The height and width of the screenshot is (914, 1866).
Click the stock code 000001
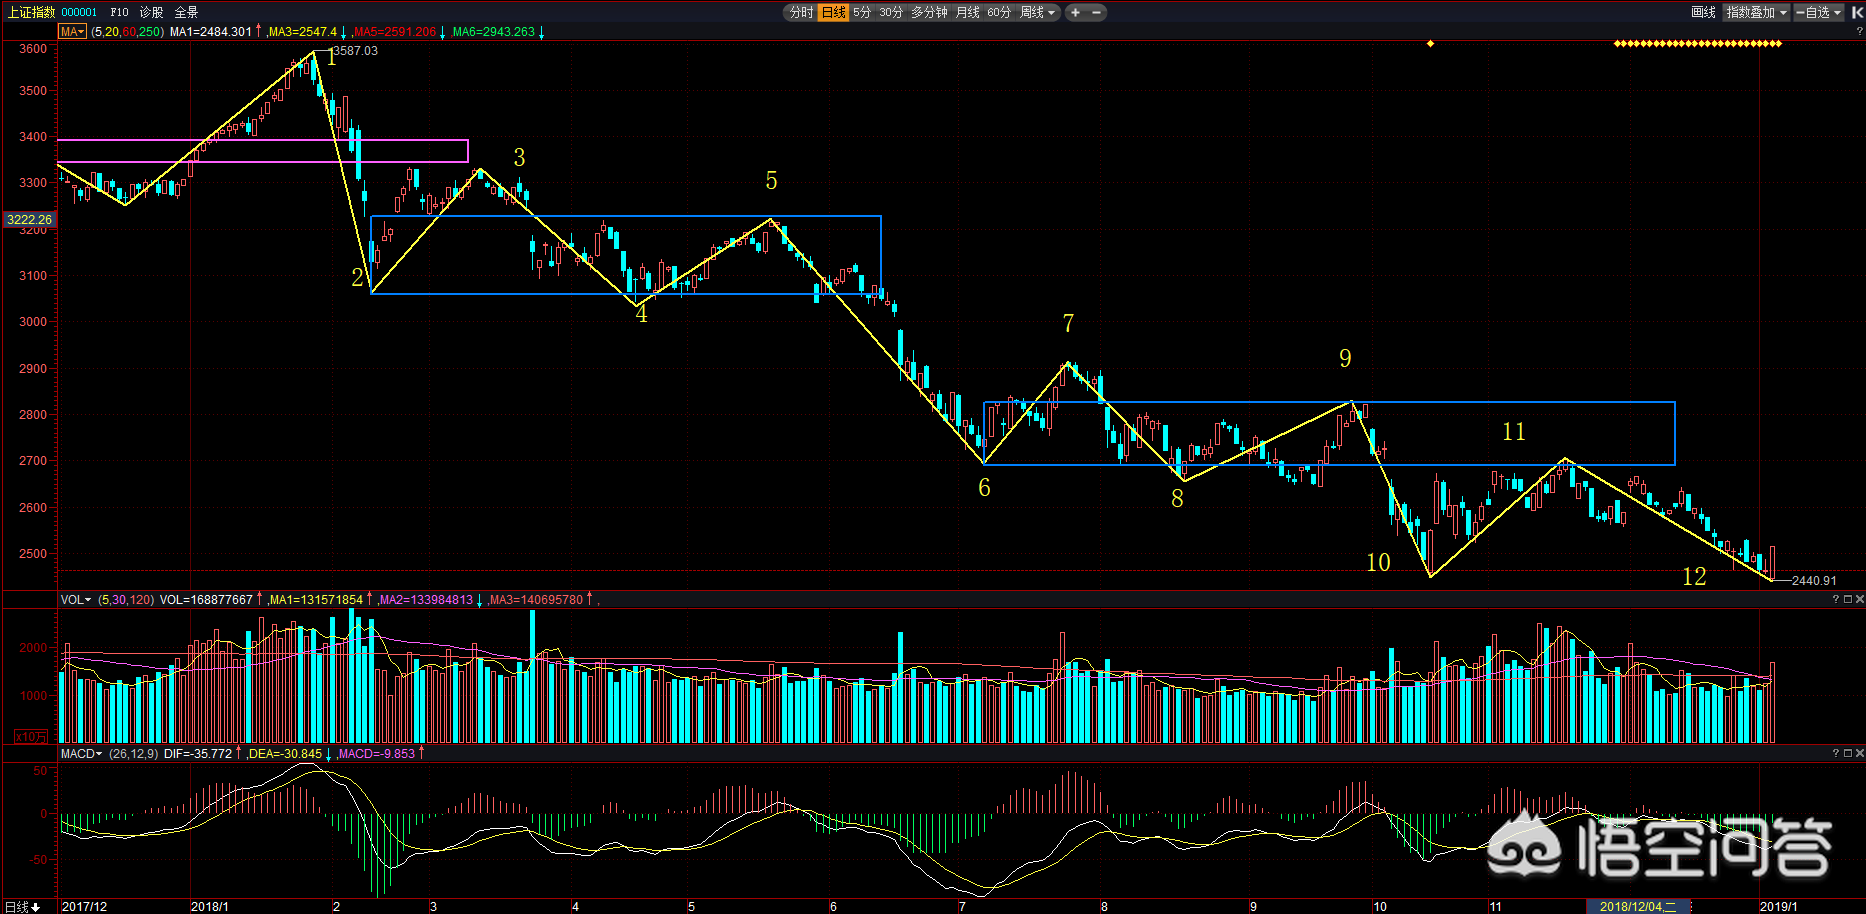tap(80, 12)
